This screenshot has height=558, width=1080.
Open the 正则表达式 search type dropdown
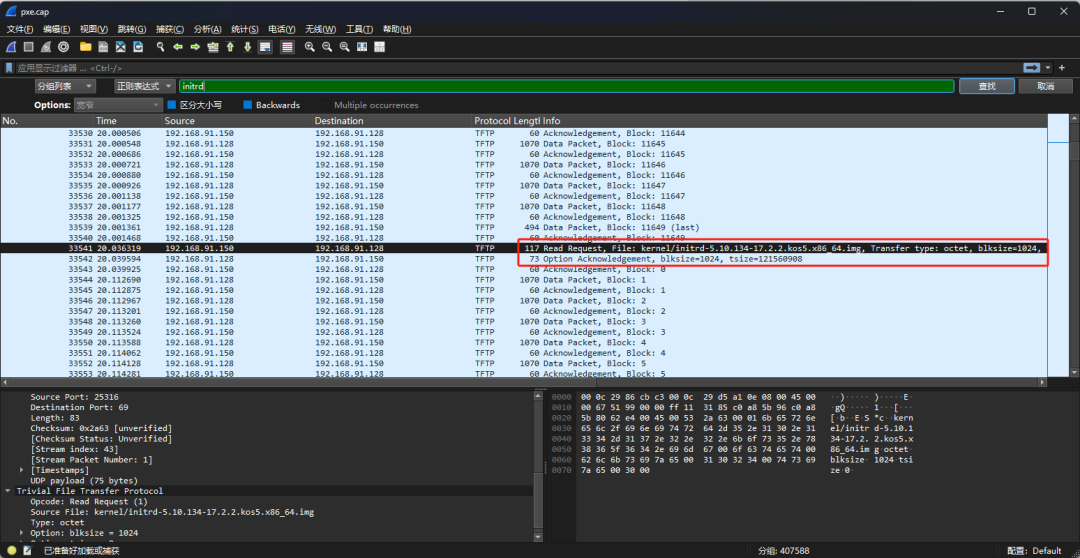(x=144, y=86)
